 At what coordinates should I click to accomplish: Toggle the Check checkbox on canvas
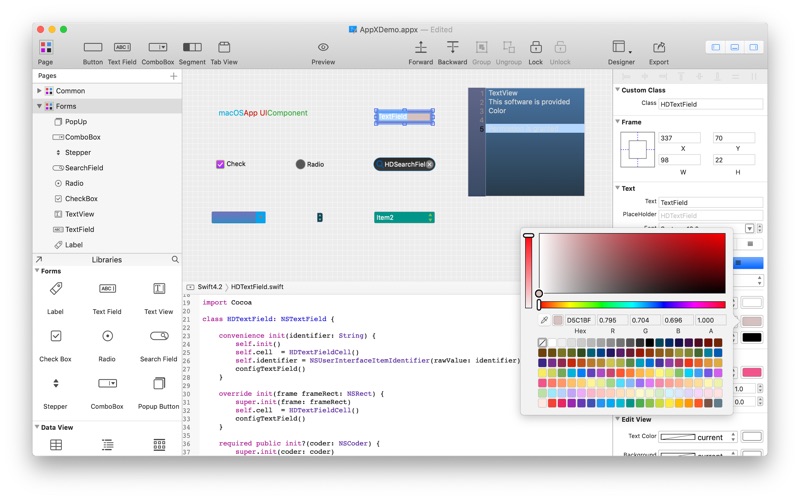[x=220, y=164]
